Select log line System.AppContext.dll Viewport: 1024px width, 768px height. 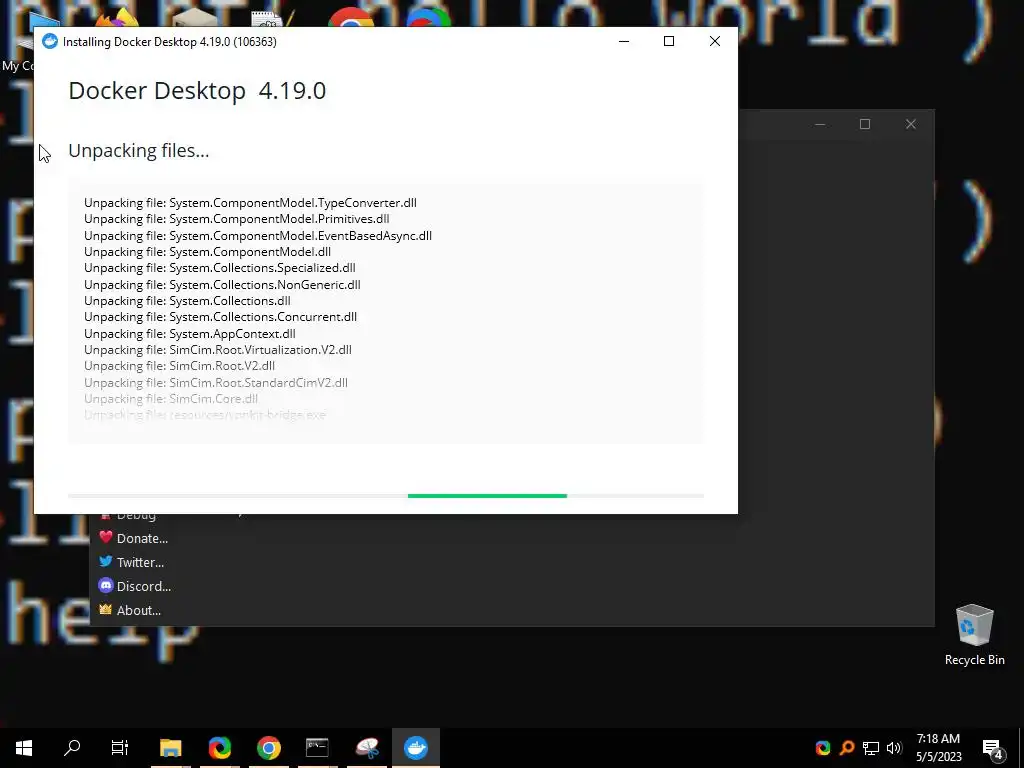(189, 334)
